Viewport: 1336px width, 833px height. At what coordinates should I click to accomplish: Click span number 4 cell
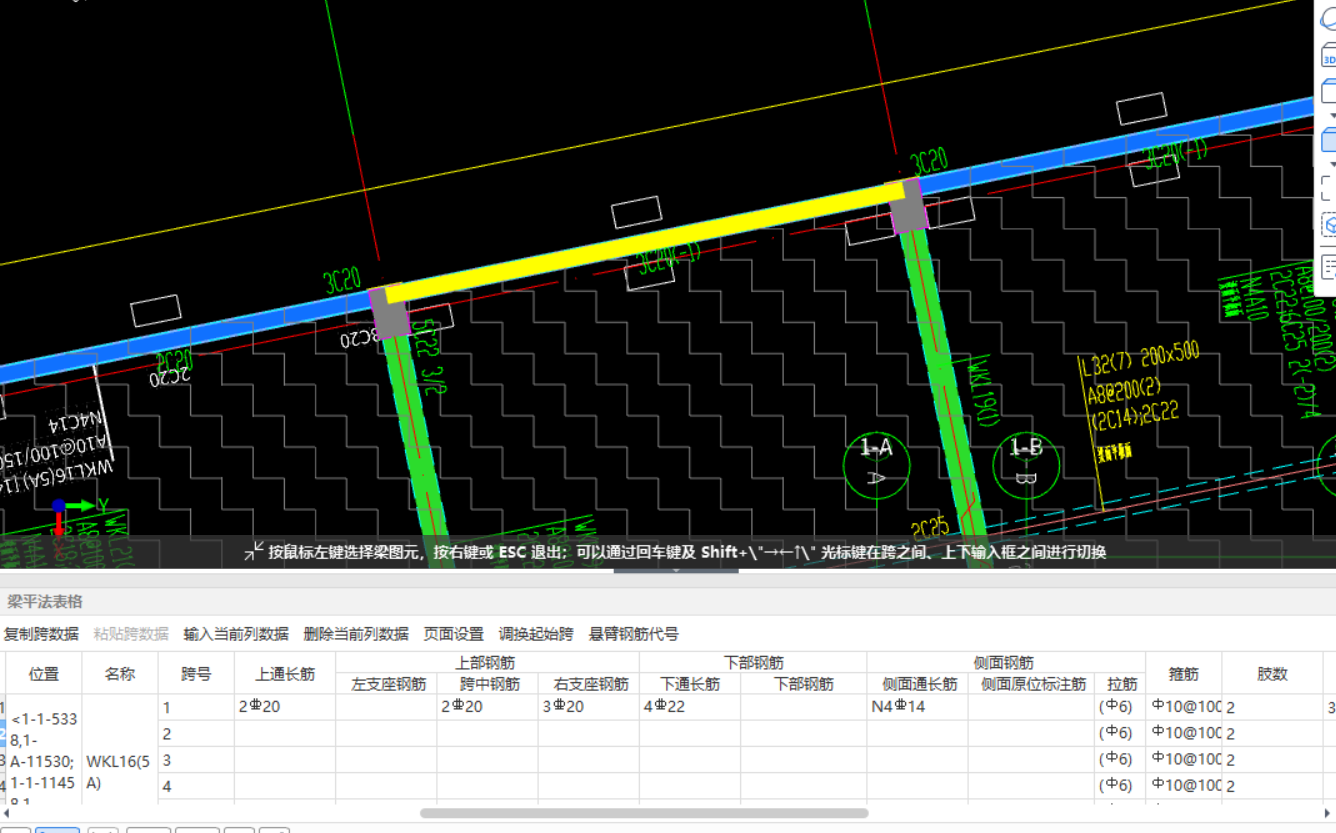pos(196,785)
